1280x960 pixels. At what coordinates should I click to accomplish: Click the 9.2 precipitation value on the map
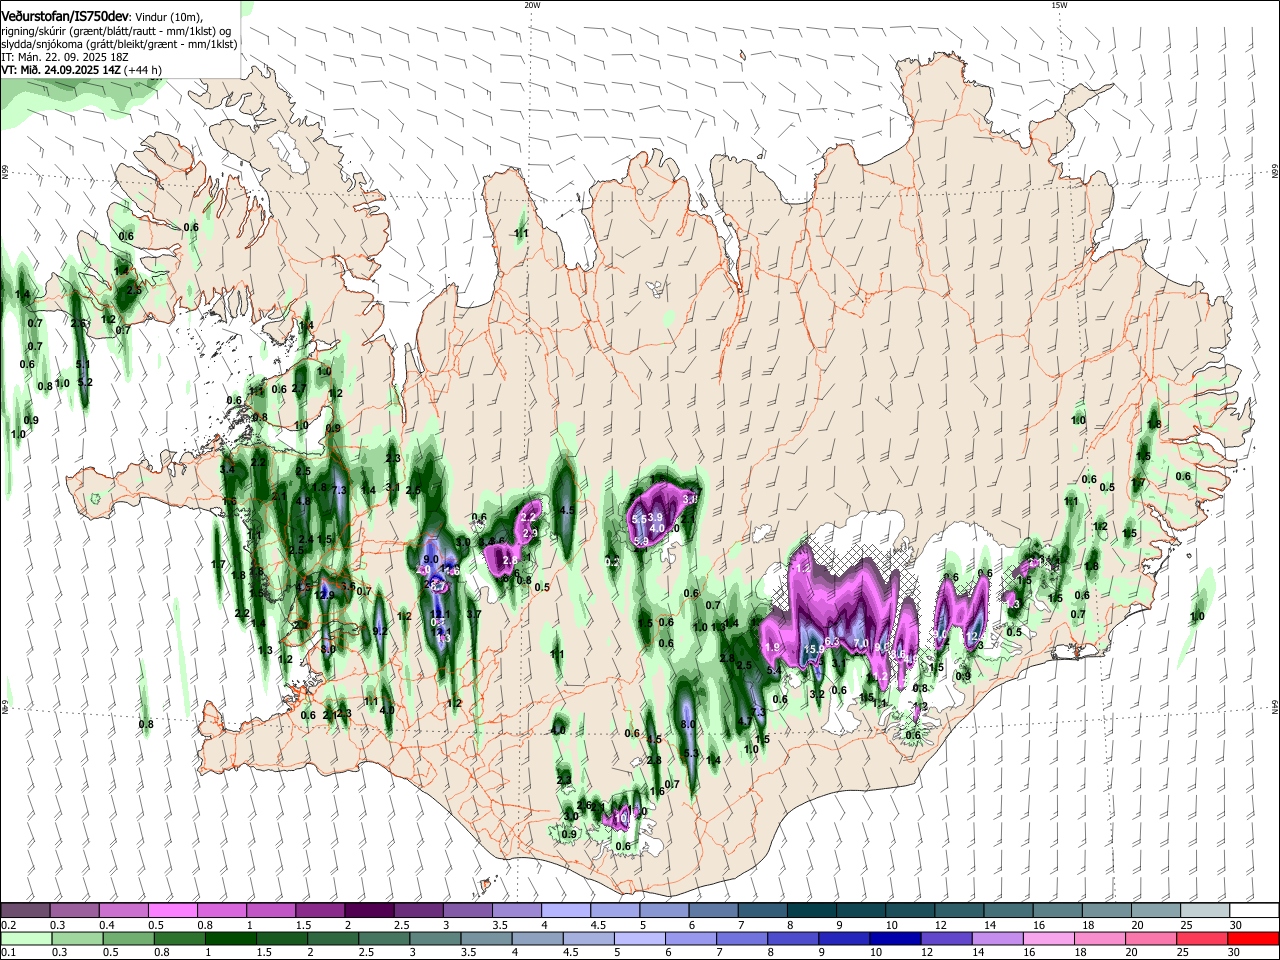(380, 631)
